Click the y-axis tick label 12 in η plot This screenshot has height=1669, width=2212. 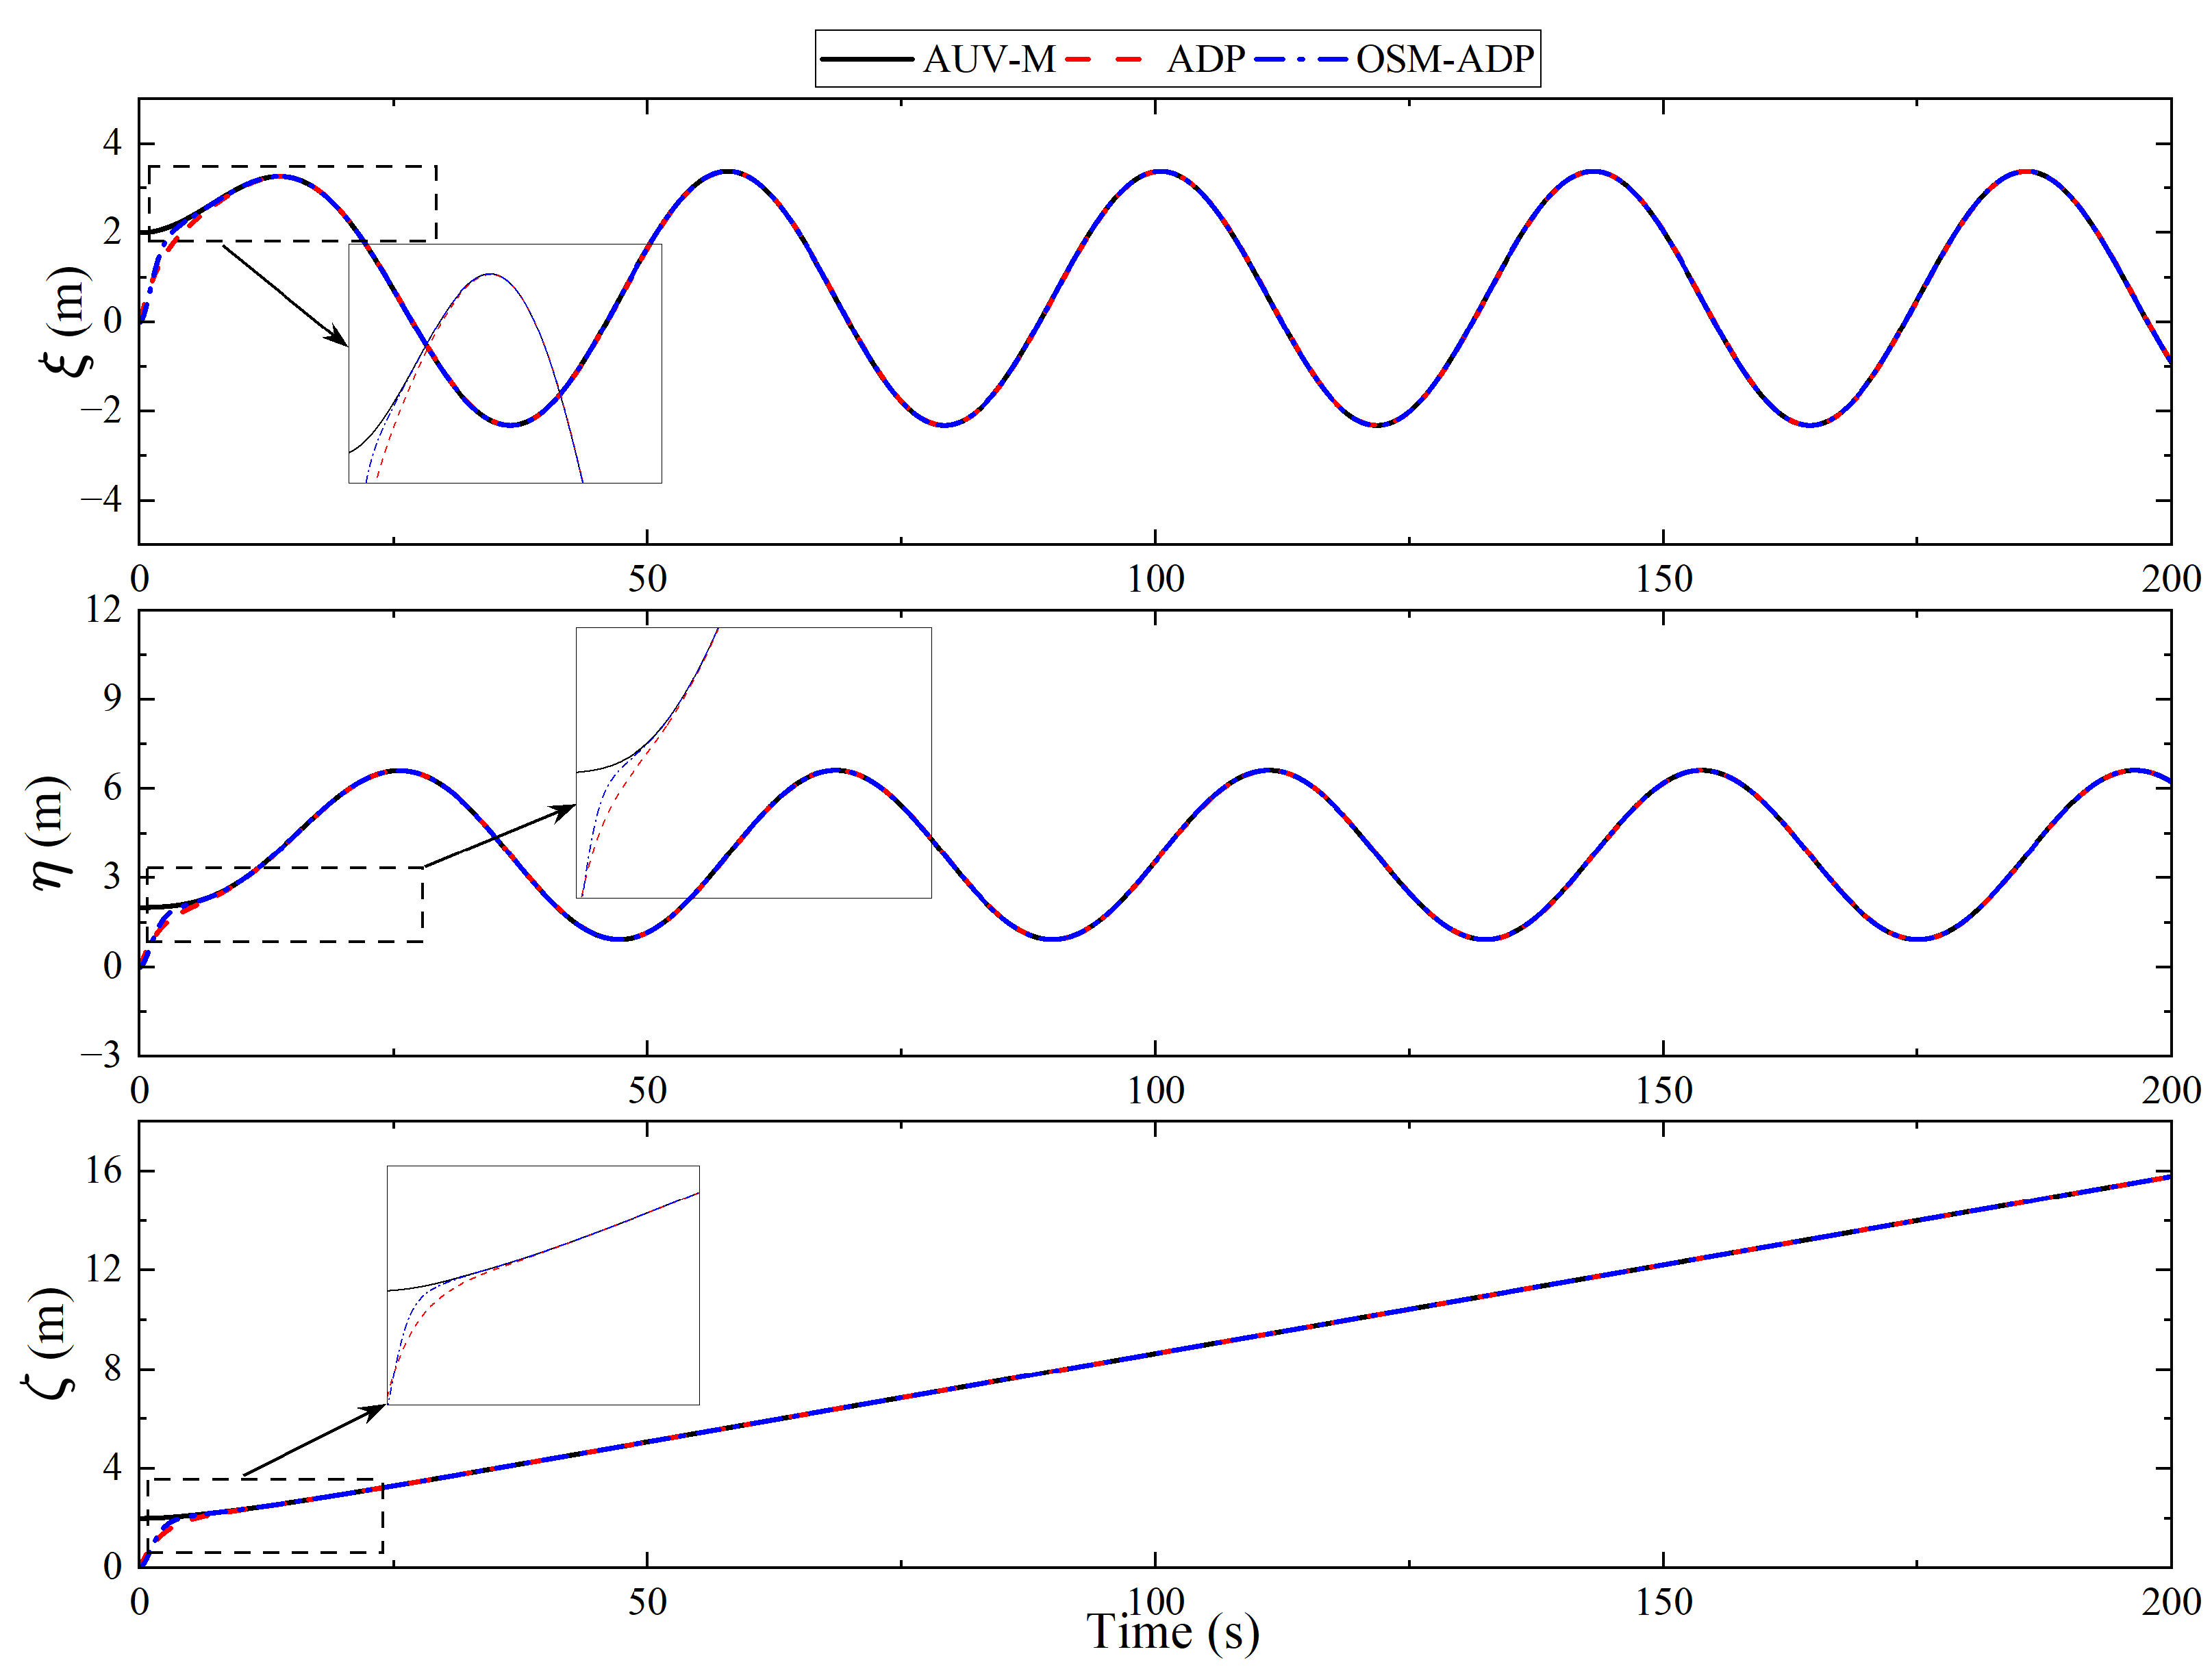103,609
